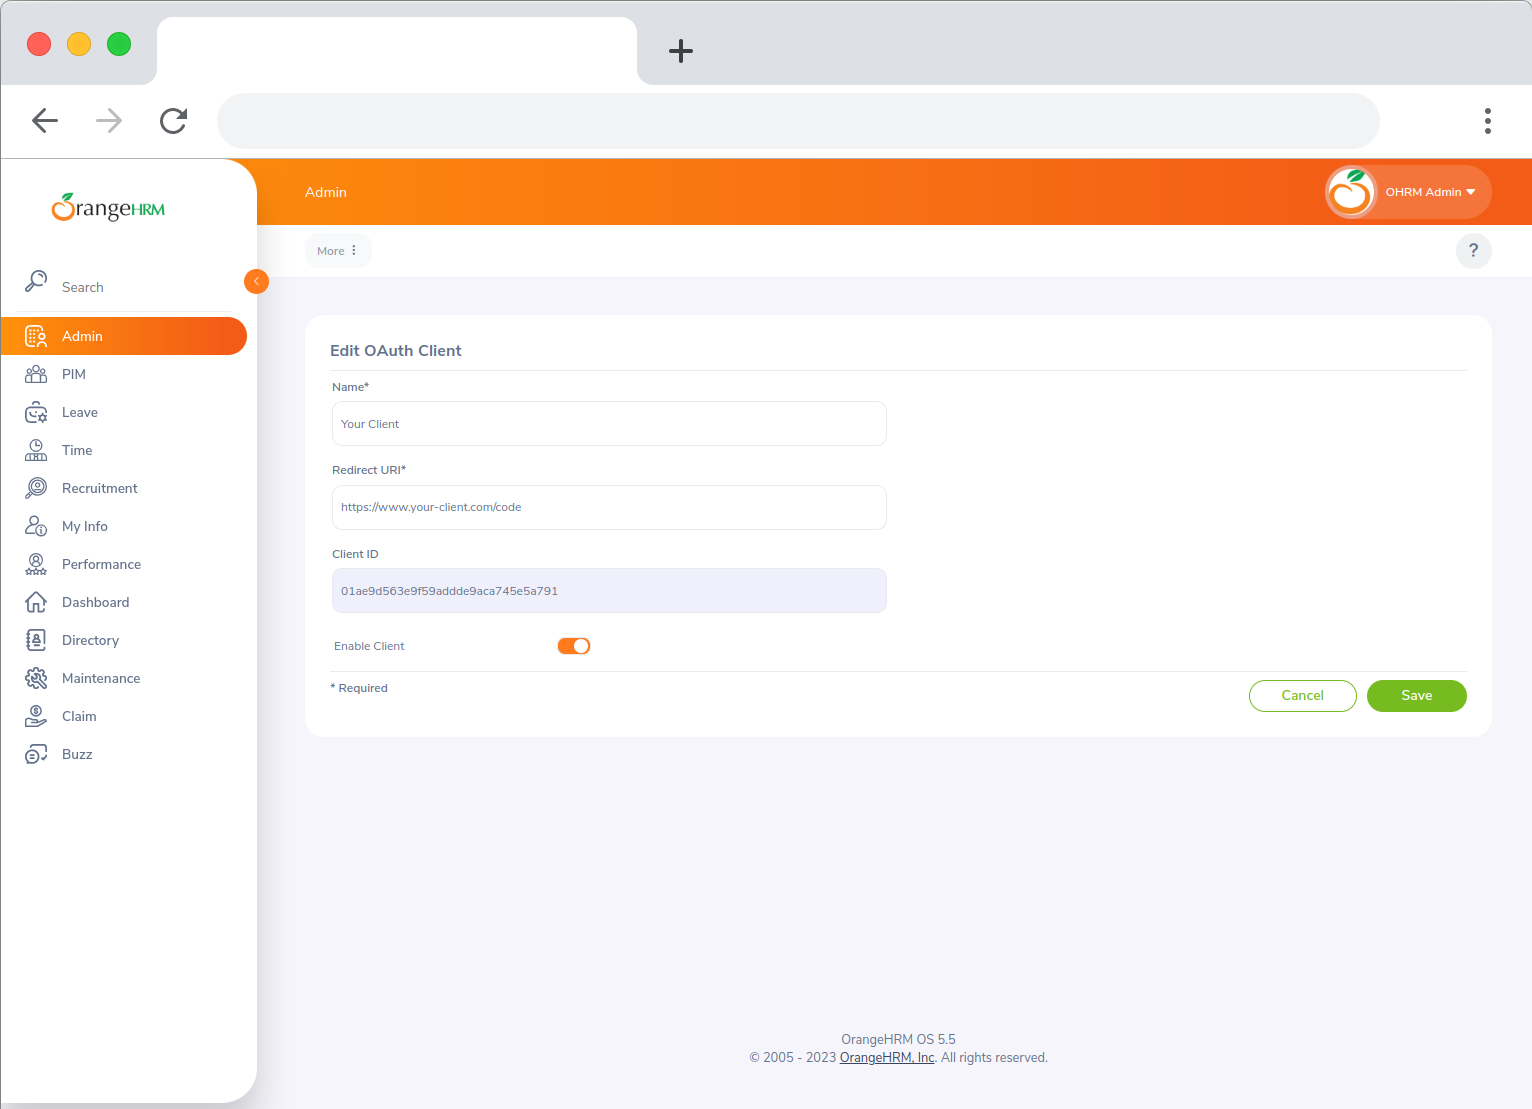Open the Buzz module icon
Viewport: 1532px width, 1109px height.
tap(36, 754)
